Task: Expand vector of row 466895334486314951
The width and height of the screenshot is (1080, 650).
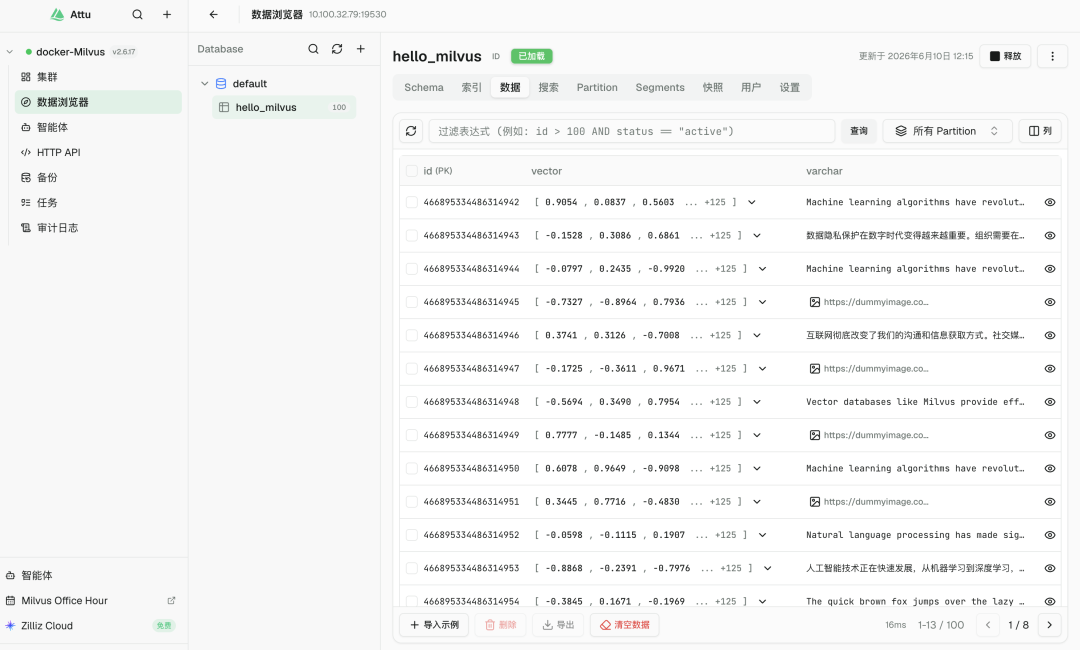Action: click(757, 502)
